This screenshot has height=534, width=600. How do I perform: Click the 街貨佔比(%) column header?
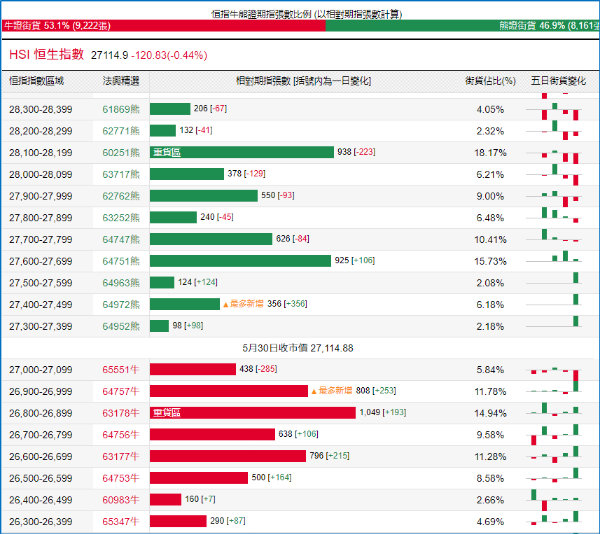point(491,81)
